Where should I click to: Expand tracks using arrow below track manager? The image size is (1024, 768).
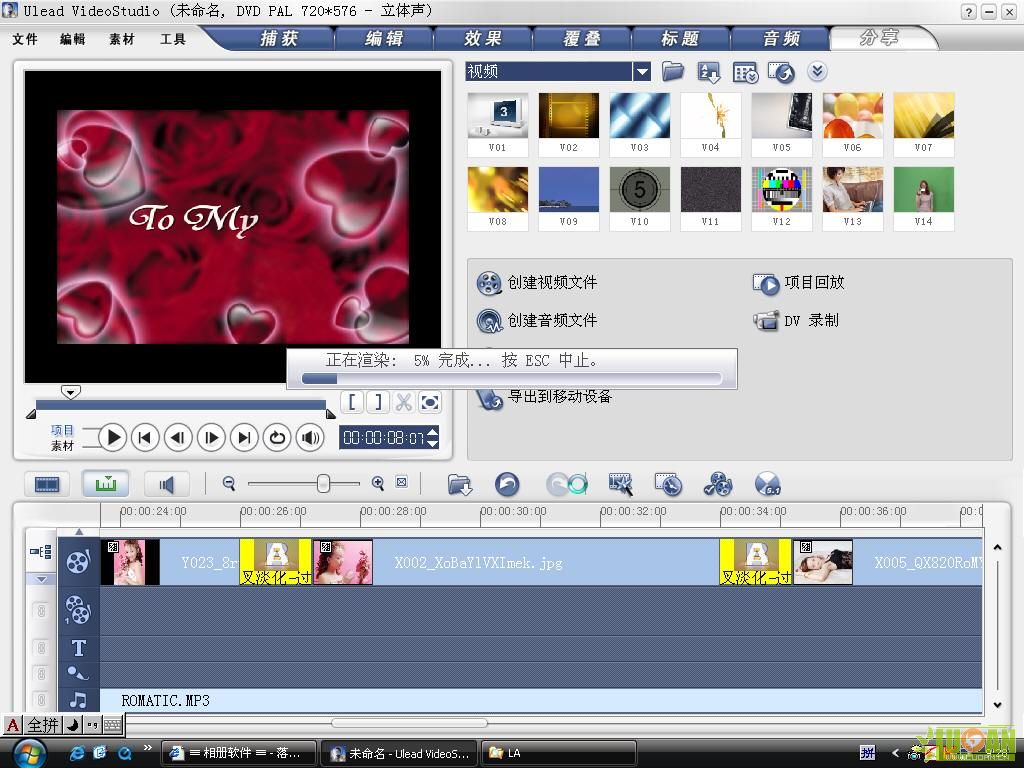[x=41, y=579]
